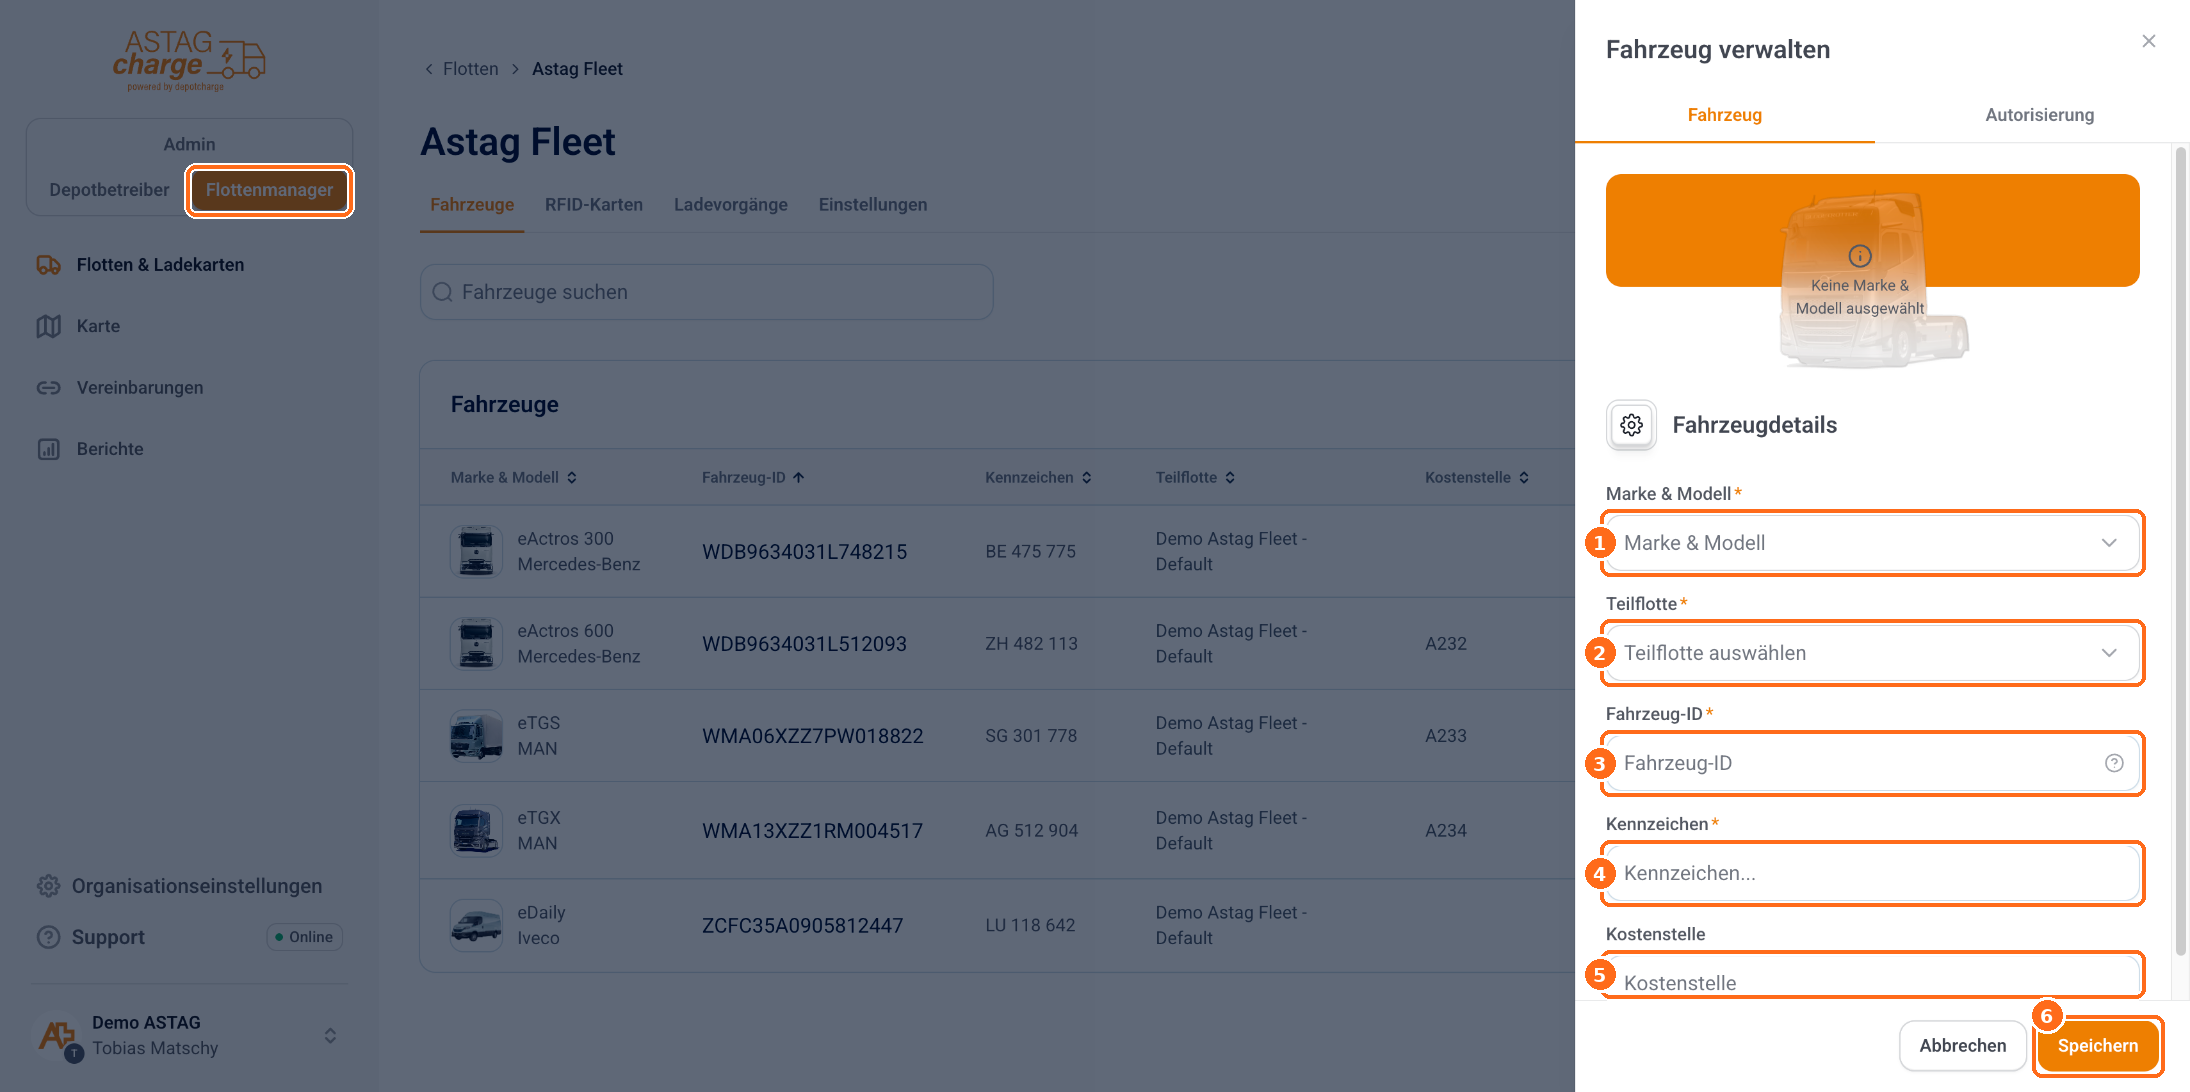Click the Demo ASTAG avatar icon

tap(58, 1036)
